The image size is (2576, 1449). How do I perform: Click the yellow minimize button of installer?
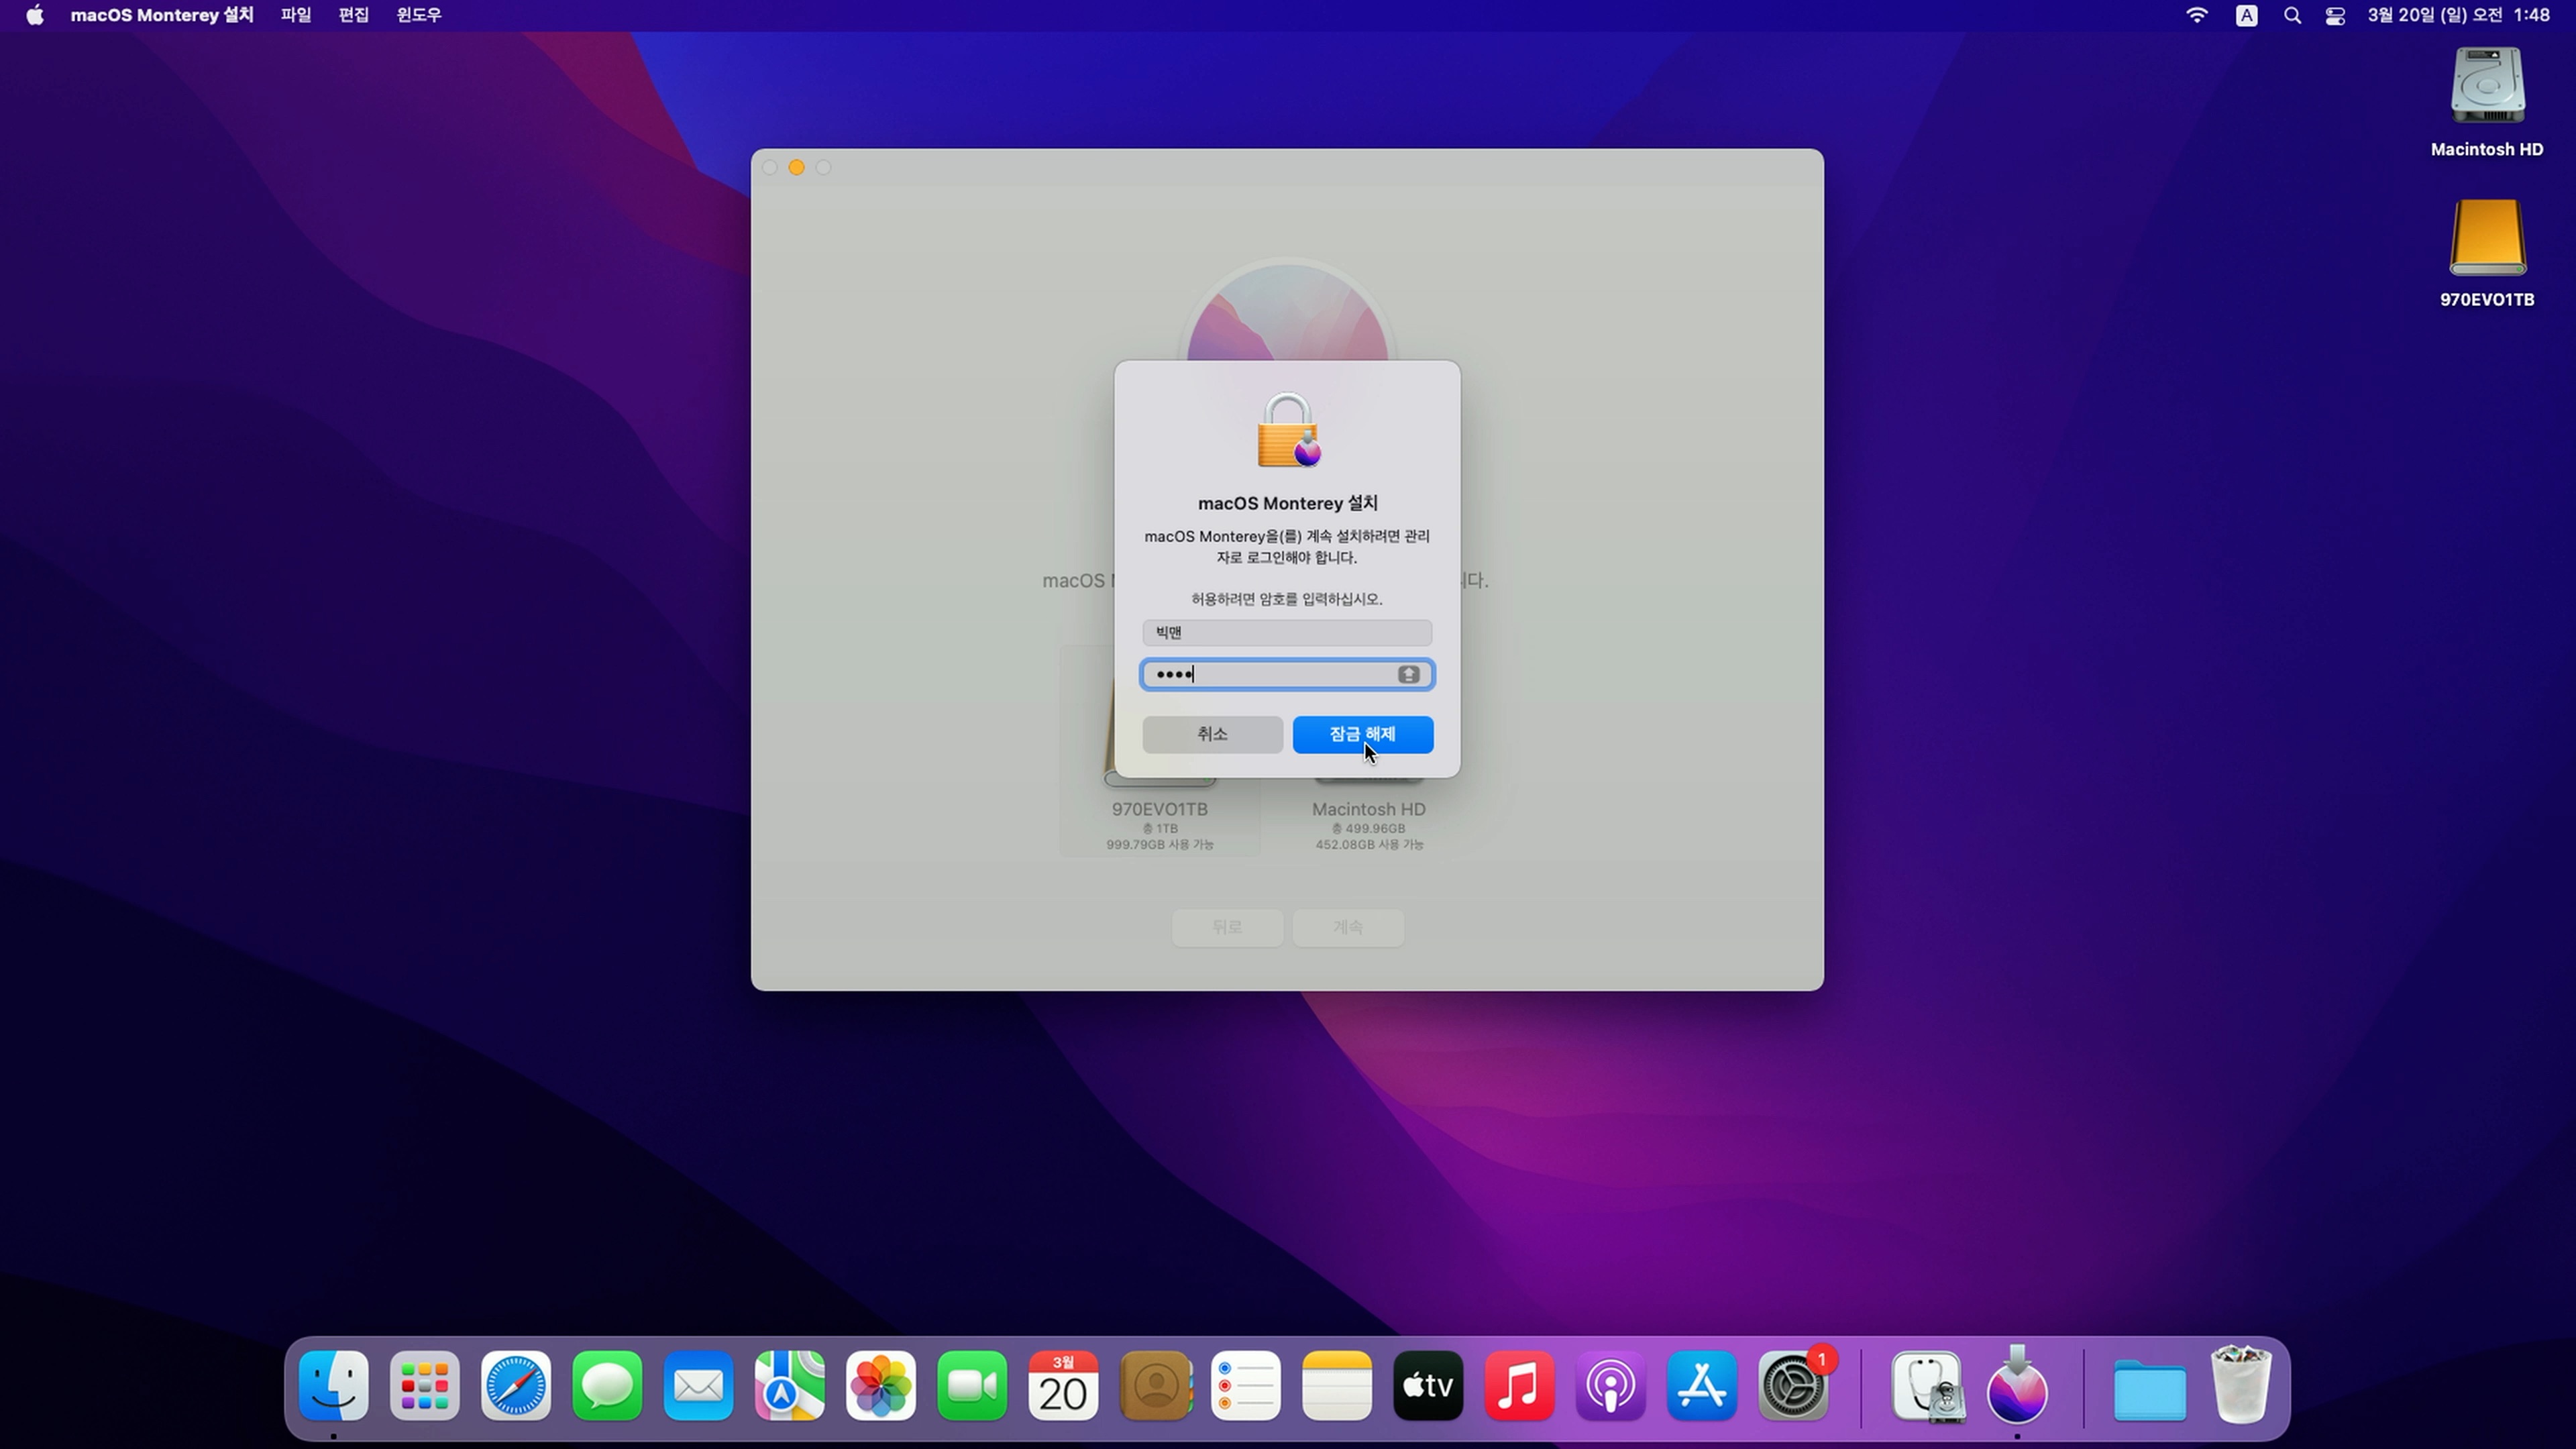pyautogui.click(x=797, y=168)
